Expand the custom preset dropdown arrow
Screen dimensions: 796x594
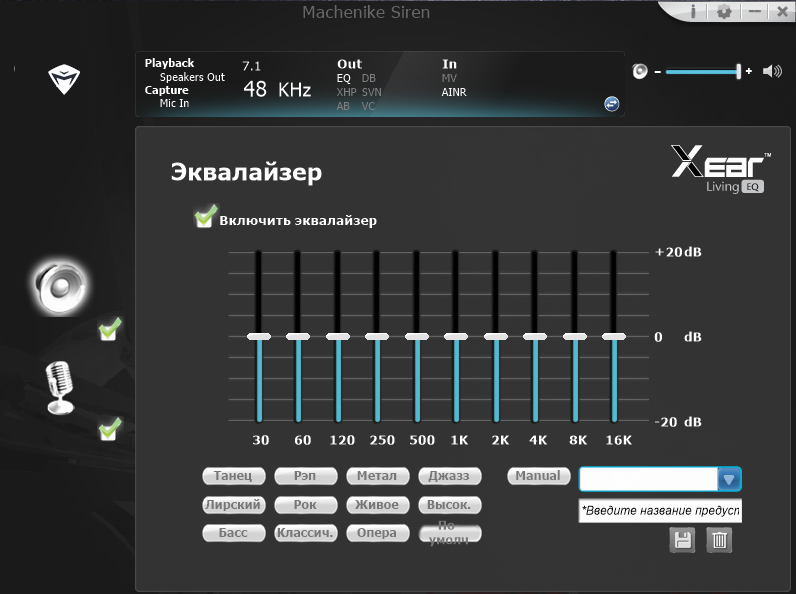click(729, 479)
